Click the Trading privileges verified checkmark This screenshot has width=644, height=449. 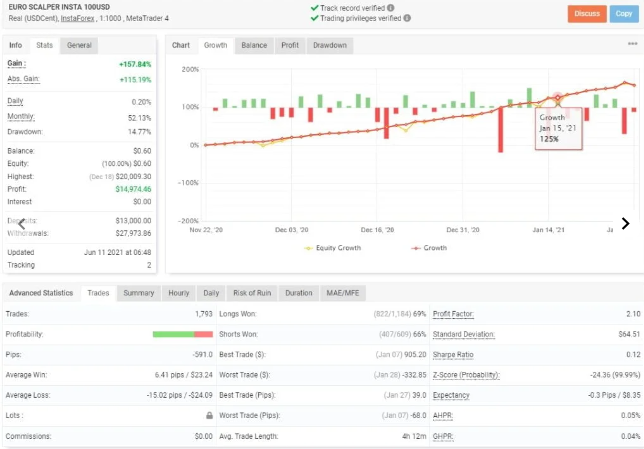pos(314,19)
